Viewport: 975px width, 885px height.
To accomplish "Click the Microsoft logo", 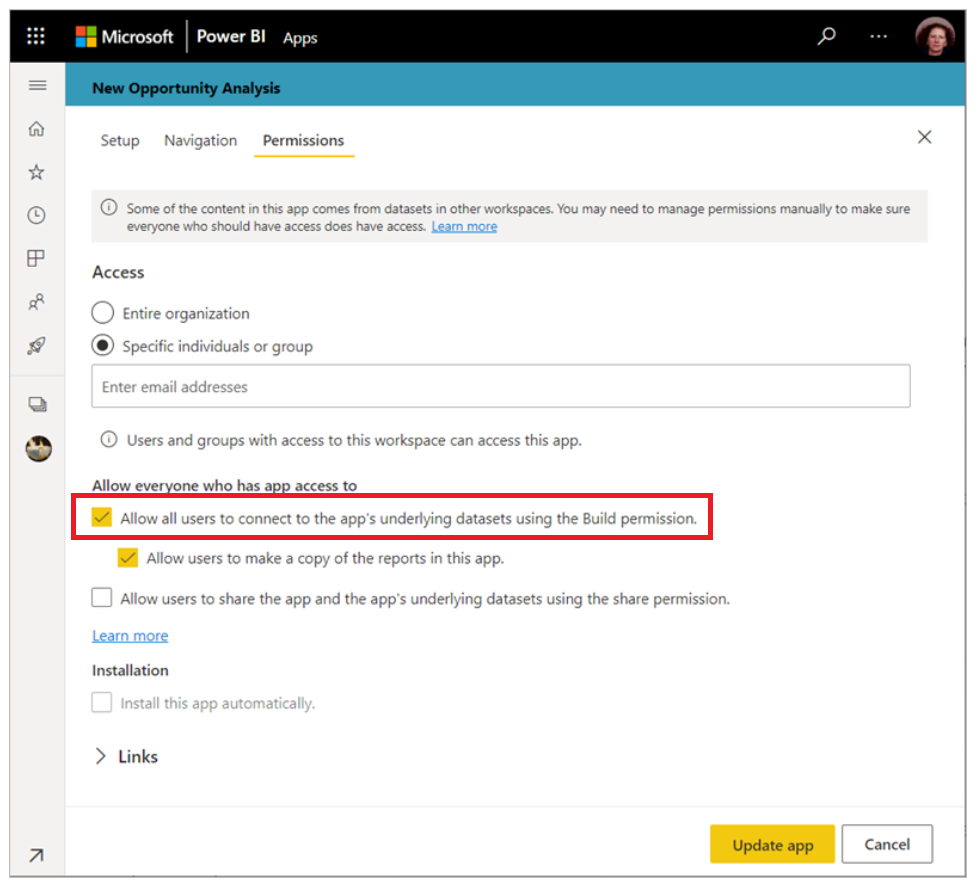I will 124,37.
